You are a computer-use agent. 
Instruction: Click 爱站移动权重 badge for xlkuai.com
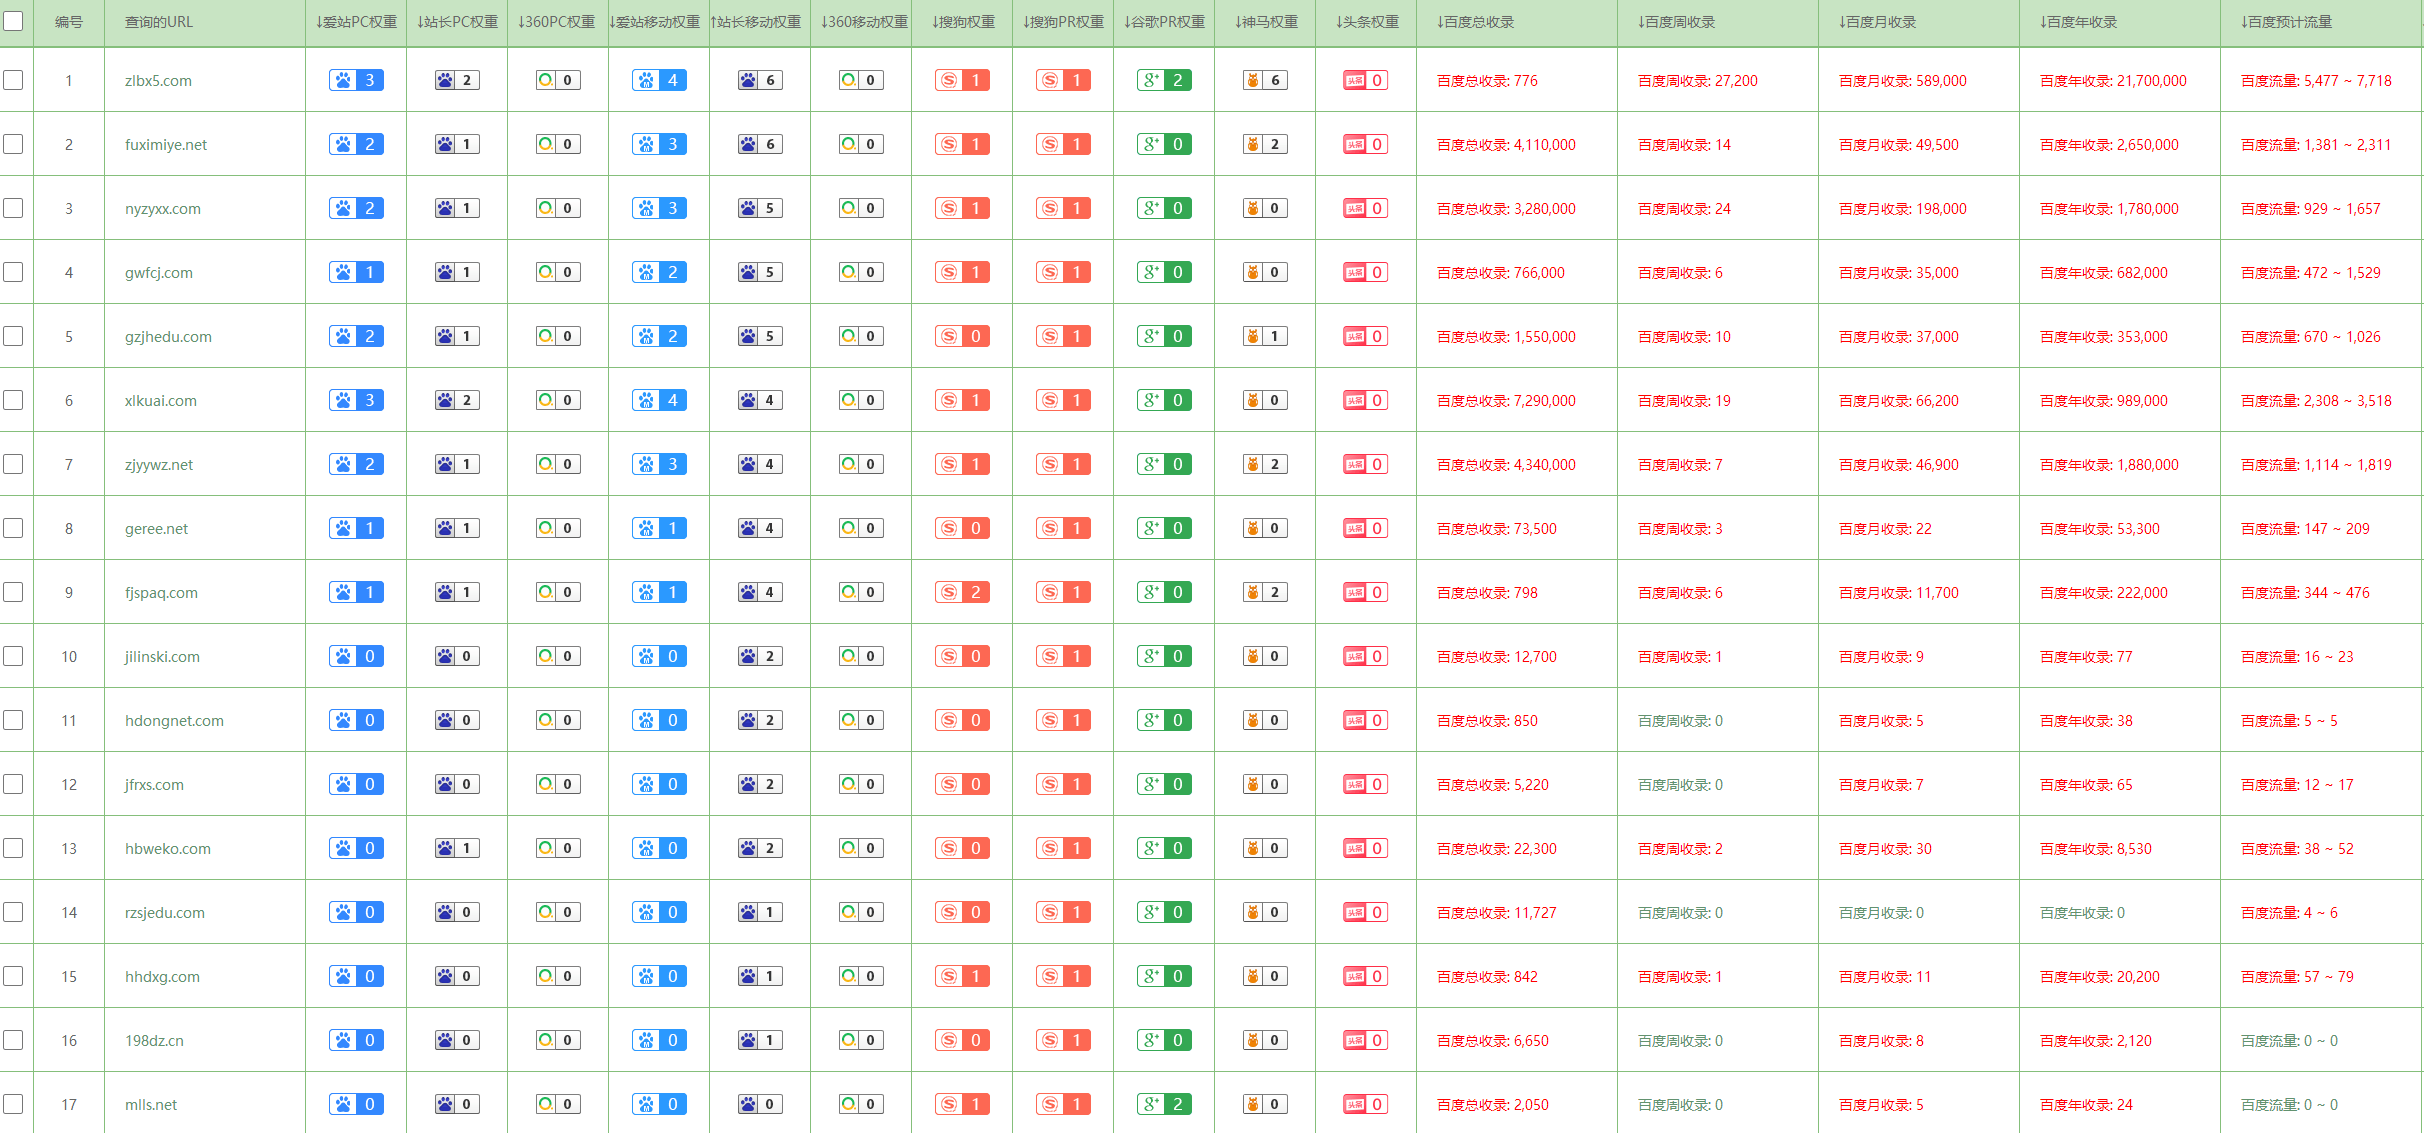[x=659, y=400]
